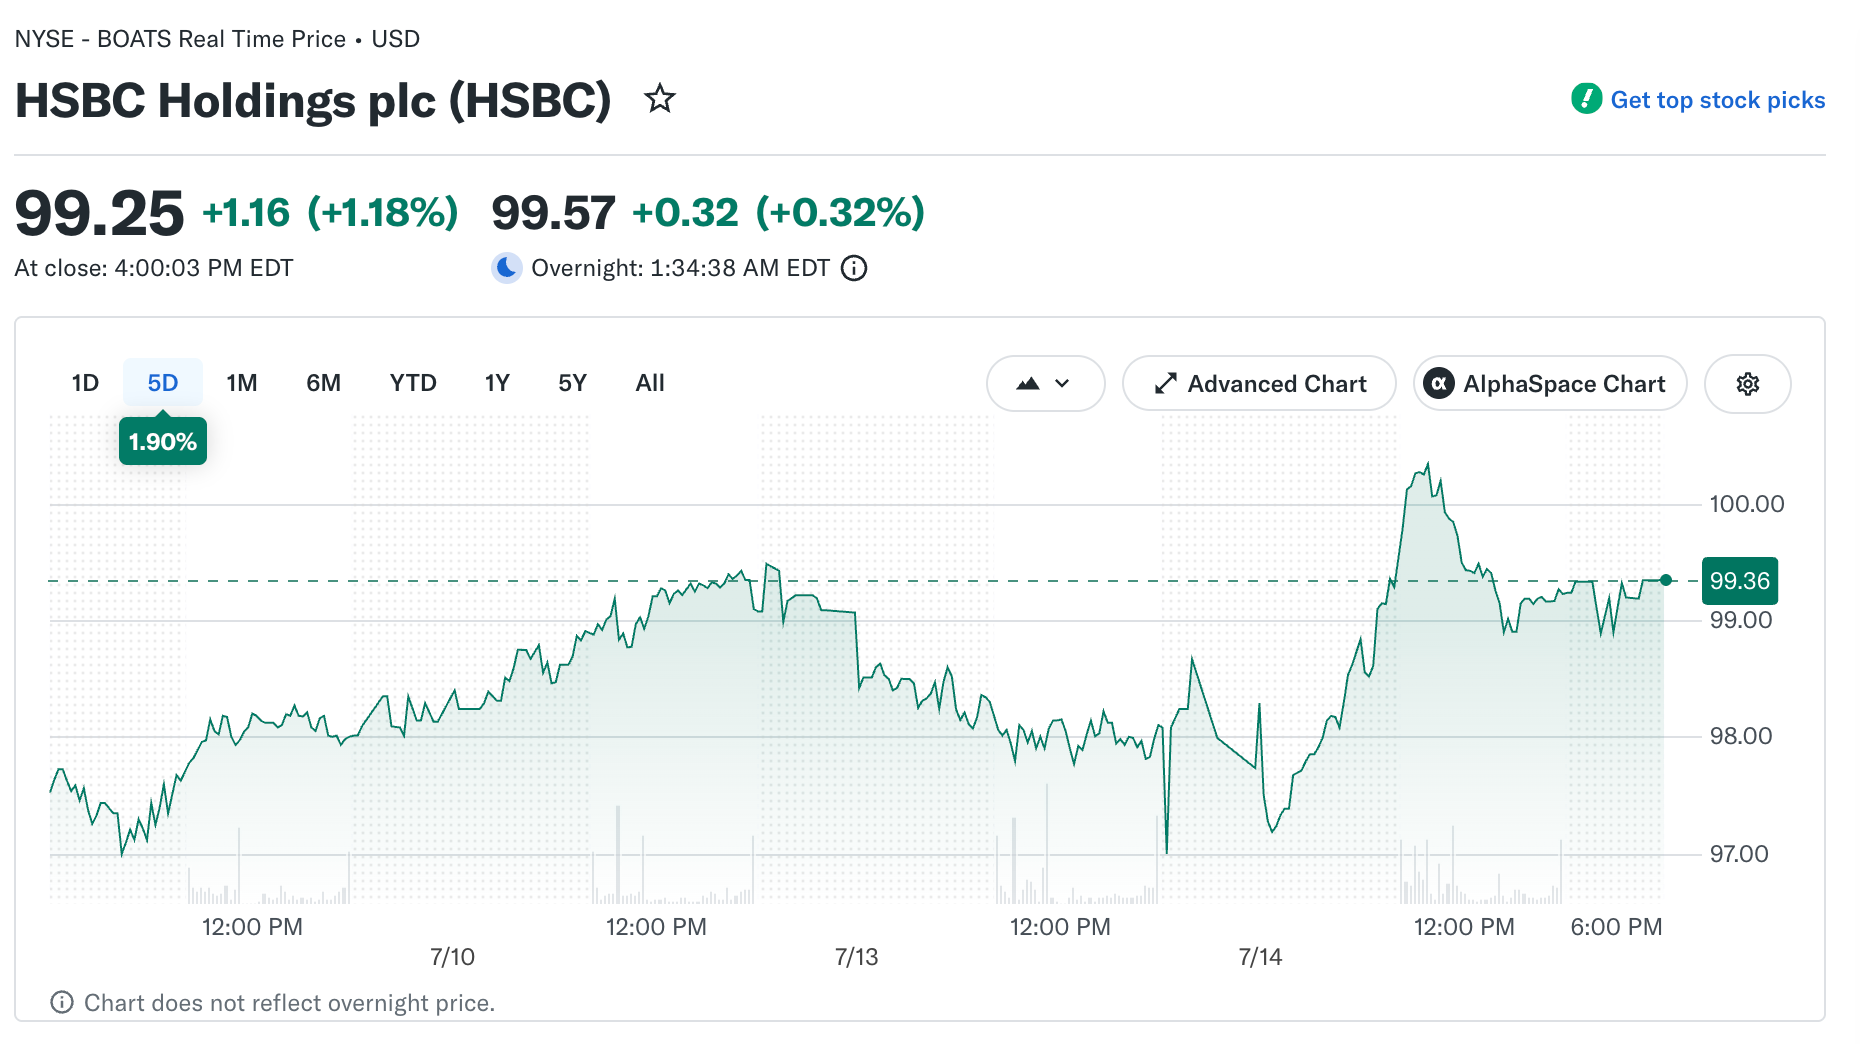Click the current price marker dot on chart
The image size is (1860, 1044).
1666,580
